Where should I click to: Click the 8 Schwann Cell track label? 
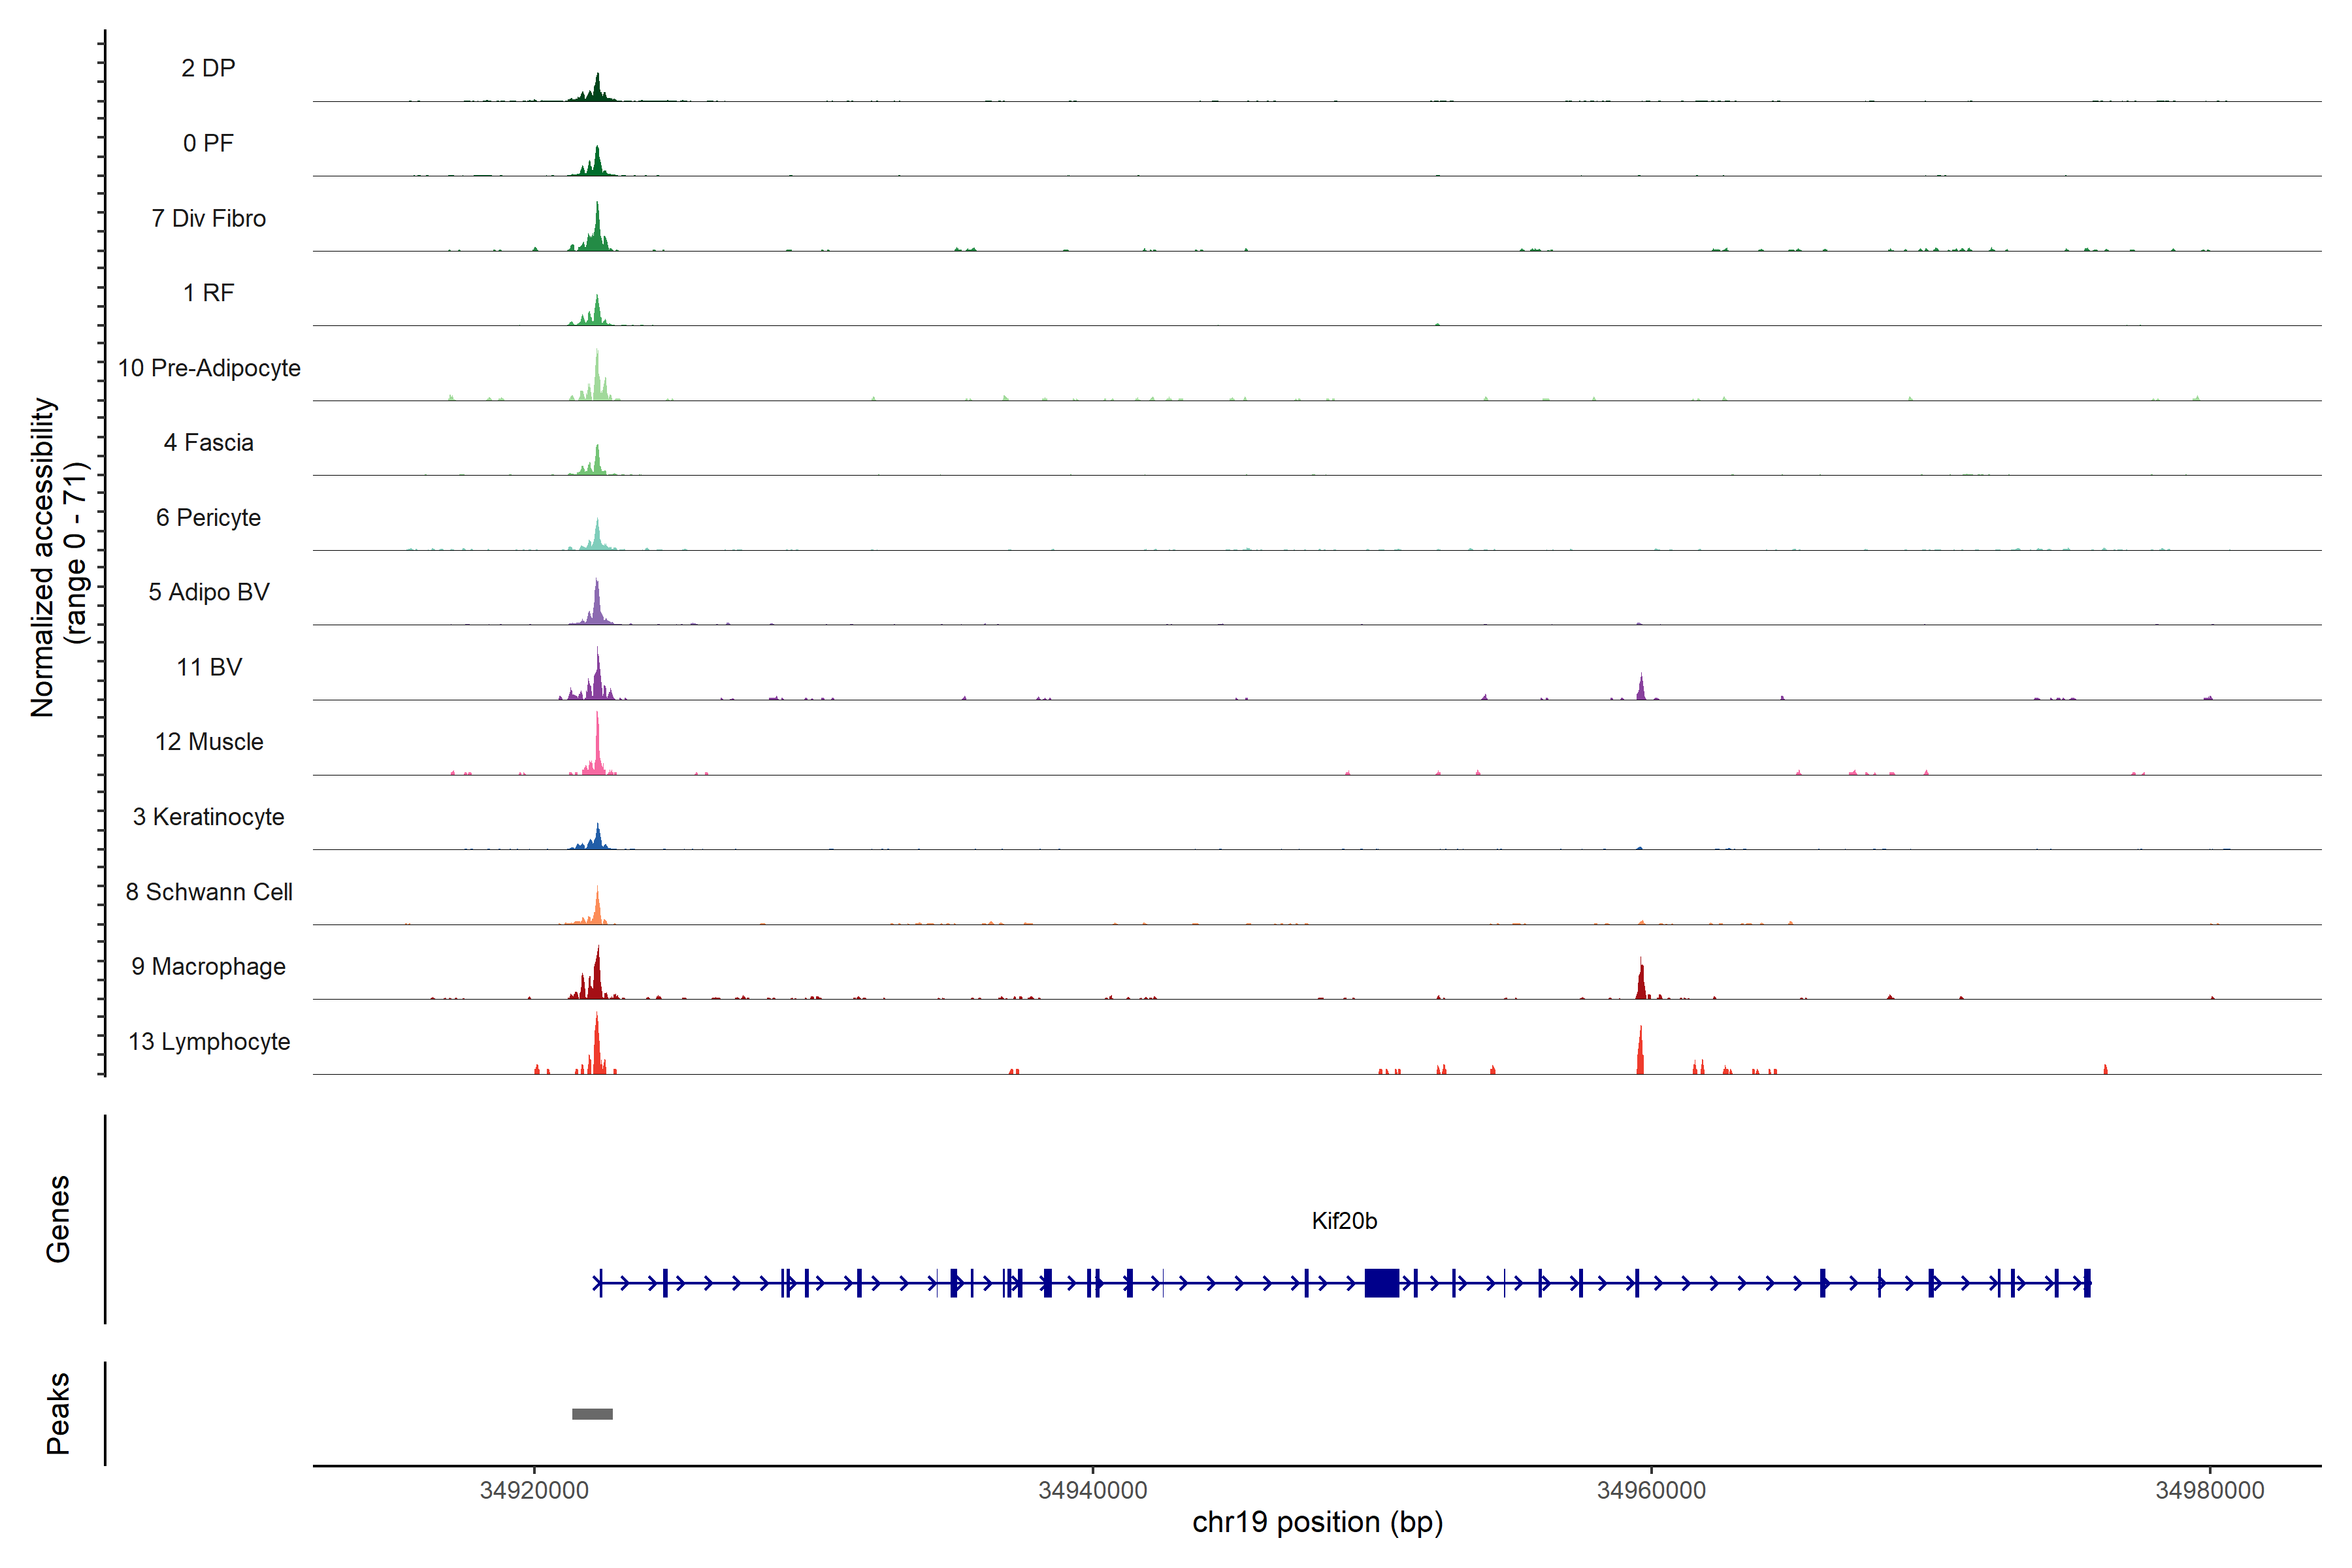click(x=209, y=892)
